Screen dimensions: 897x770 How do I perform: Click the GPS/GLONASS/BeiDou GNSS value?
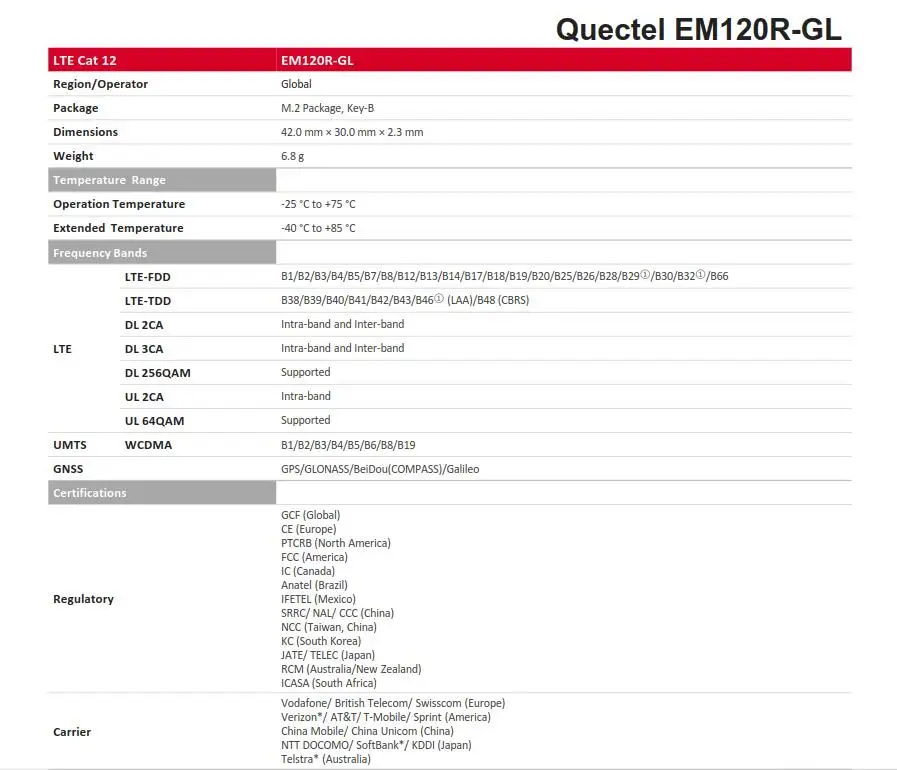tap(379, 469)
